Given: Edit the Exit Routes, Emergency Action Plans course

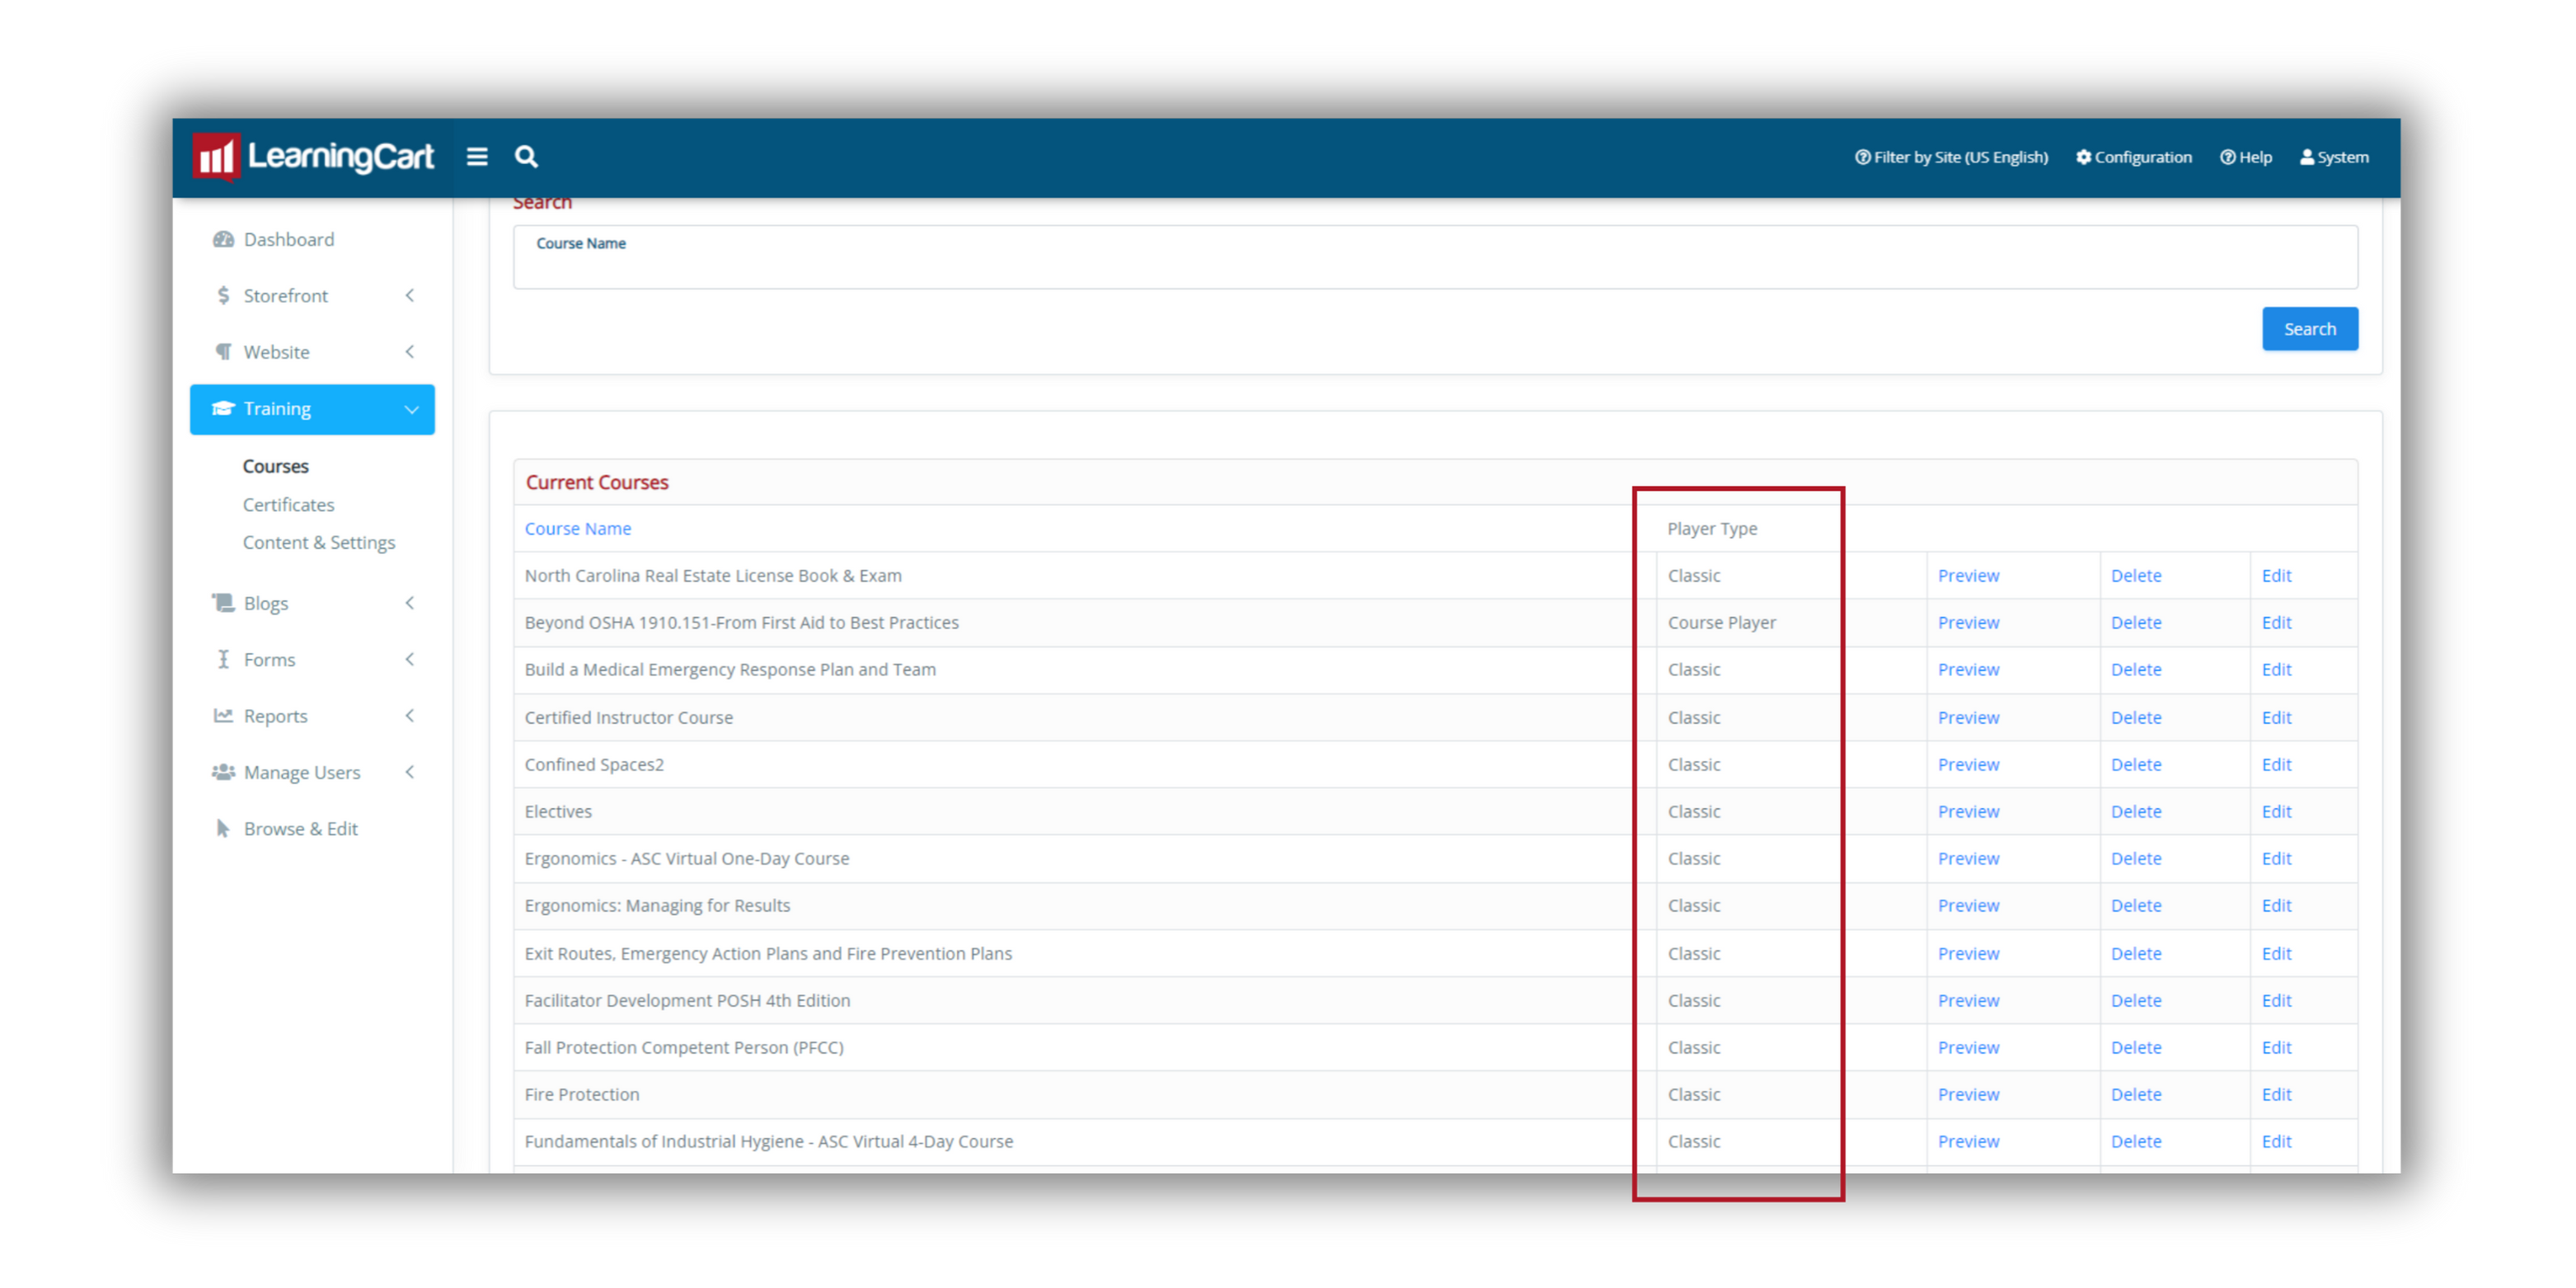Looking at the screenshot, I should pos(2276,954).
